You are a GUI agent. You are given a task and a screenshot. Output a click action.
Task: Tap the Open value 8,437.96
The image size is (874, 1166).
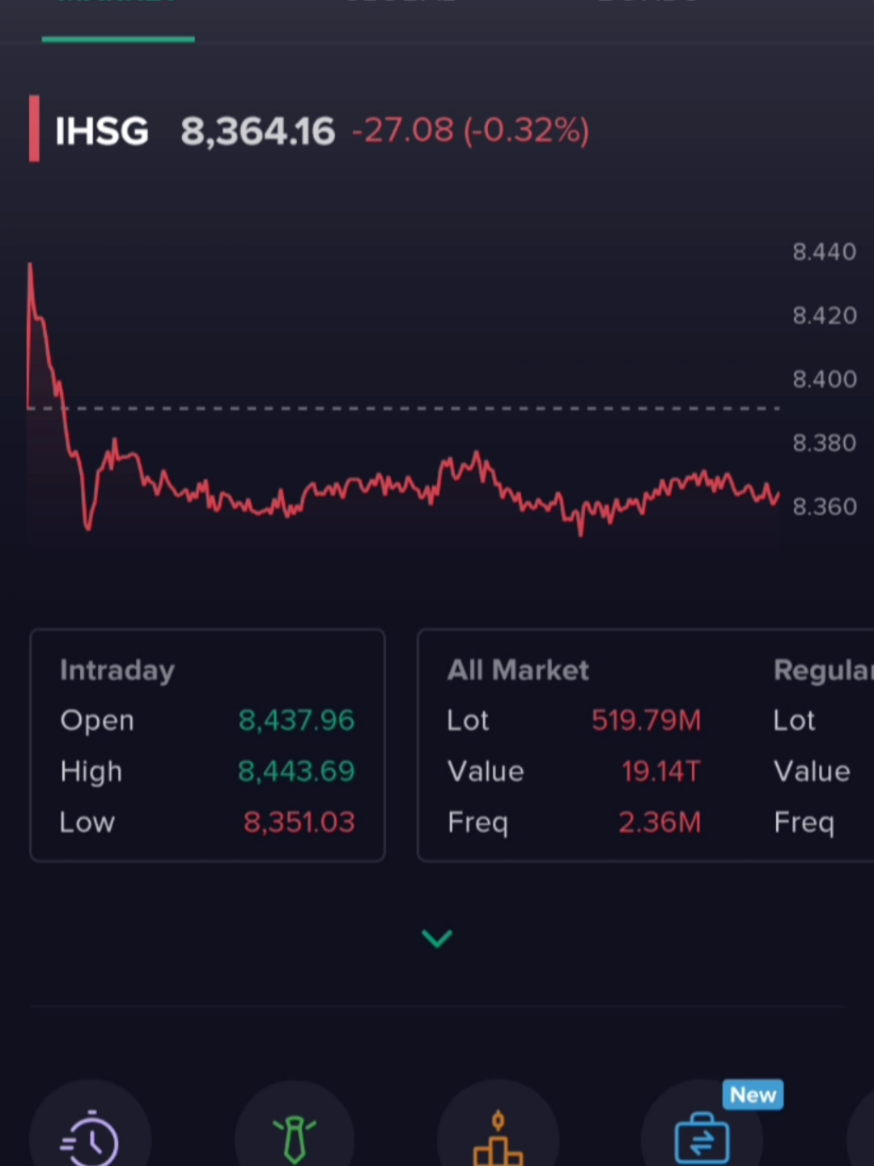coord(296,720)
